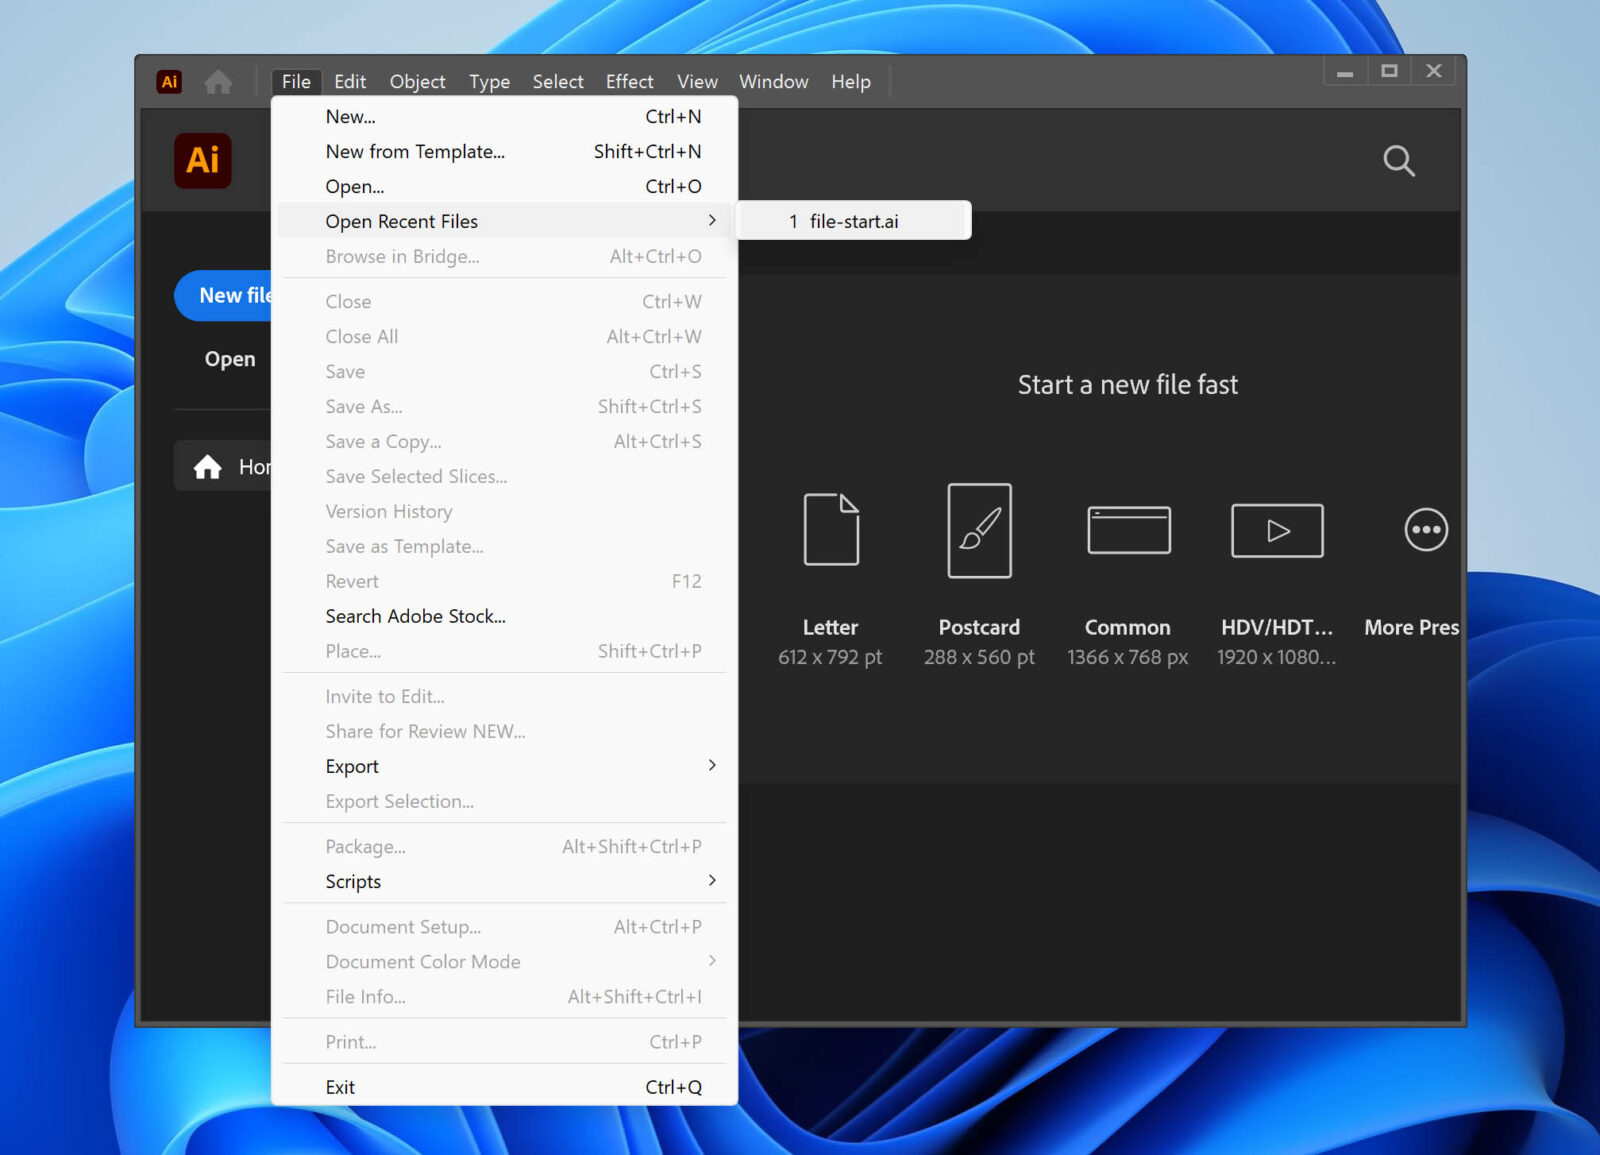The width and height of the screenshot is (1600, 1155).
Task: Expand the Open Recent Files submenu
Action: pyautogui.click(x=402, y=221)
